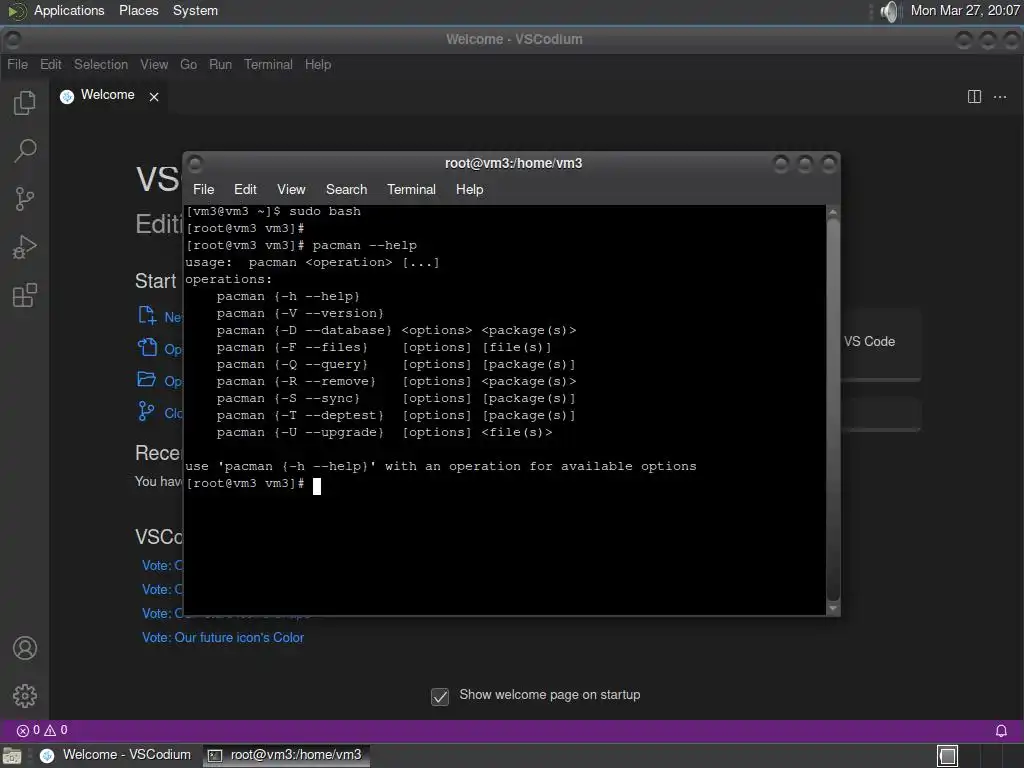Open VSCodium Selection menu
Screen dimensions: 1024x768
point(101,64)
